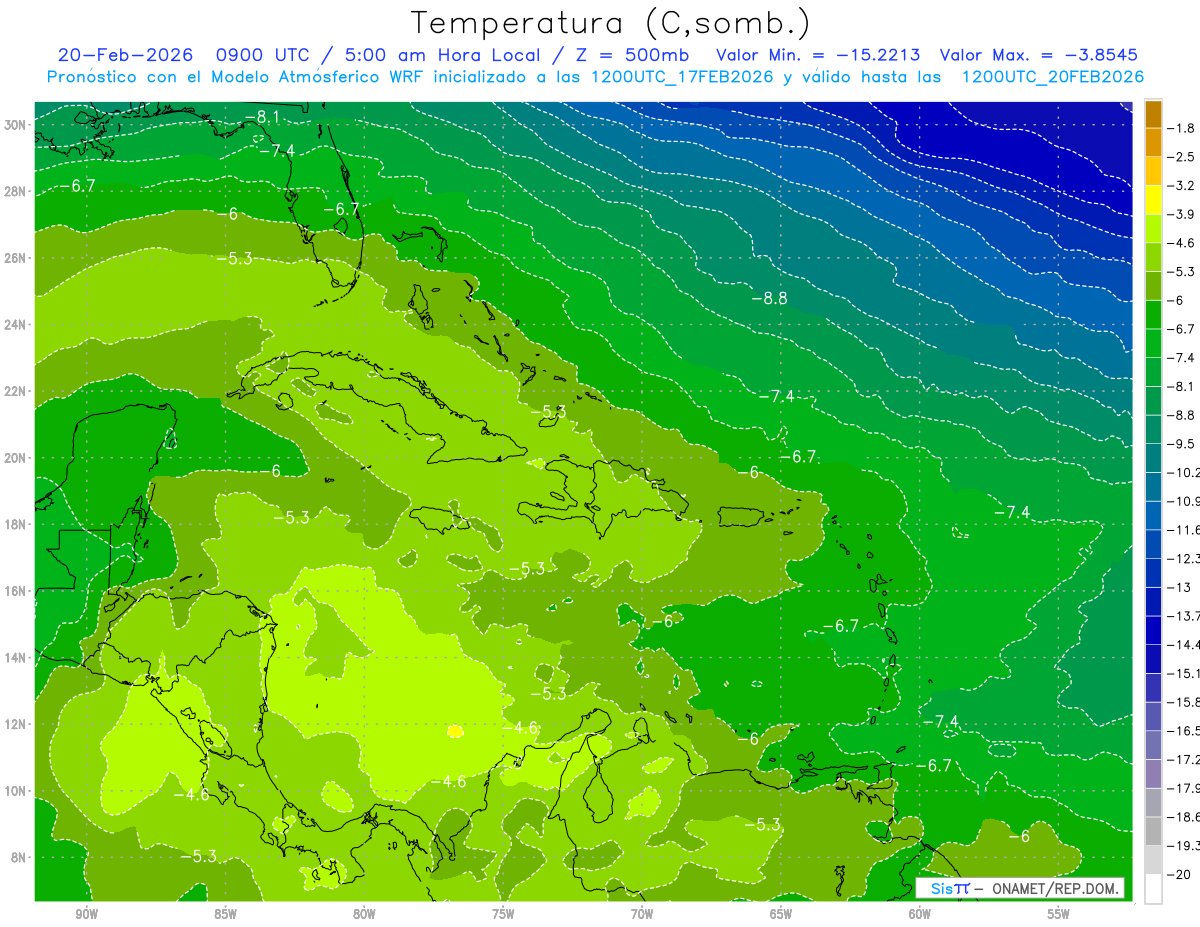The image size is (1200, 927).
Task: Click the "-8.1" contour label on the map
Action: pos(263,117)
